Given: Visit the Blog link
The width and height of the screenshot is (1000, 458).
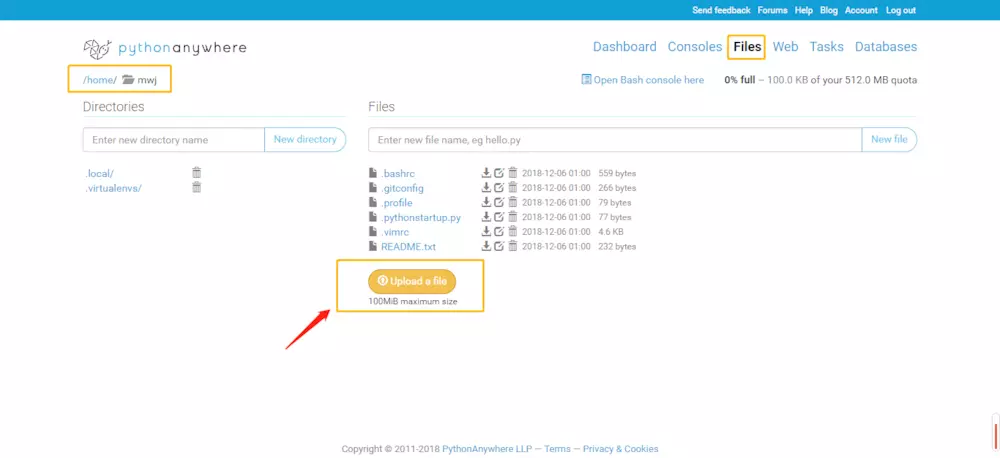Looking at the screenshot, I should [828, 10].
